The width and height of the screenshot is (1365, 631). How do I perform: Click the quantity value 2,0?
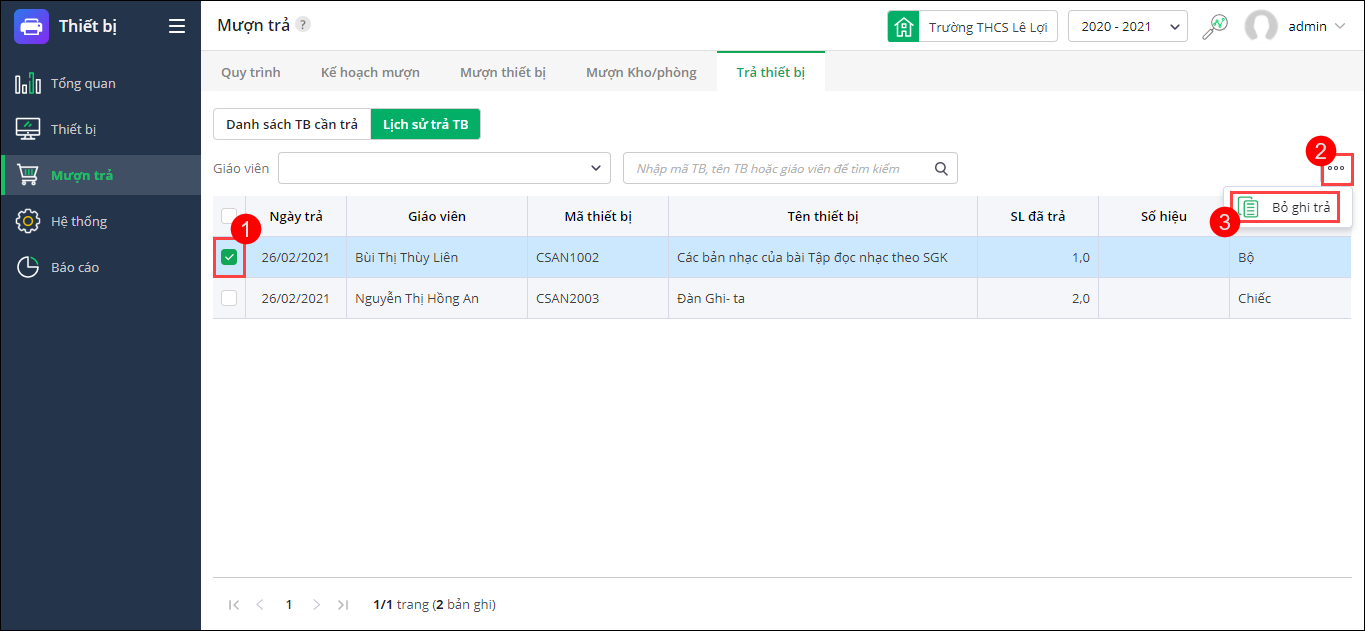tap(1081, 298)
